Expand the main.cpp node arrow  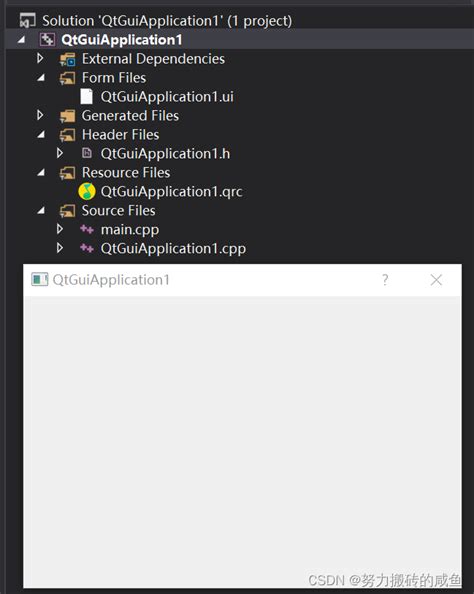(x=59, y=229)
